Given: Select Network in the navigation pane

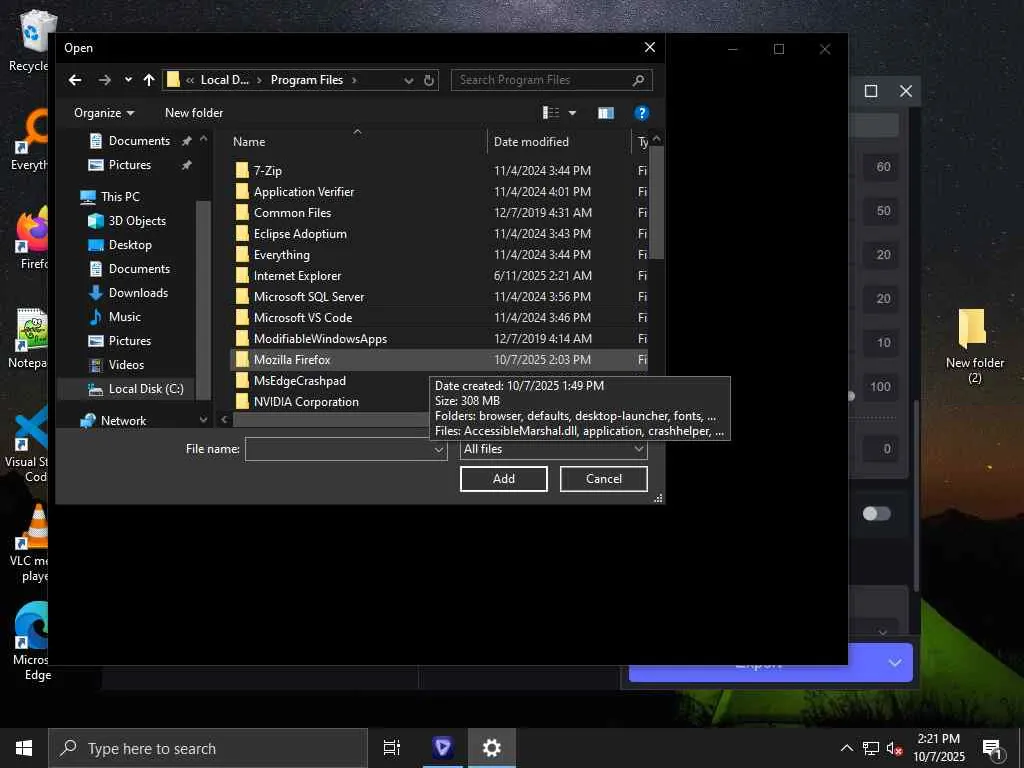Looking at the screenshot, I should click(x=123, y=421).
